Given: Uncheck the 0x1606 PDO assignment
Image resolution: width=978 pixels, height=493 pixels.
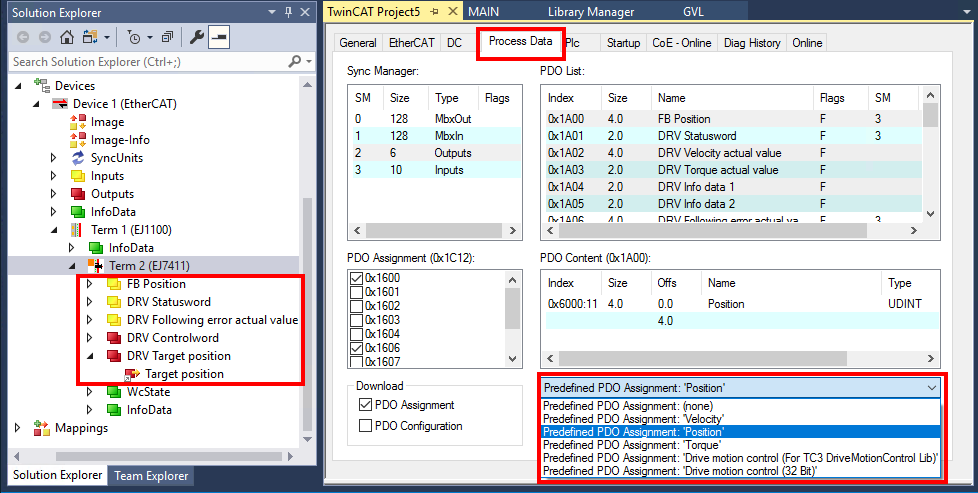Looking at the screenshot, I should (x=356, y=348).
